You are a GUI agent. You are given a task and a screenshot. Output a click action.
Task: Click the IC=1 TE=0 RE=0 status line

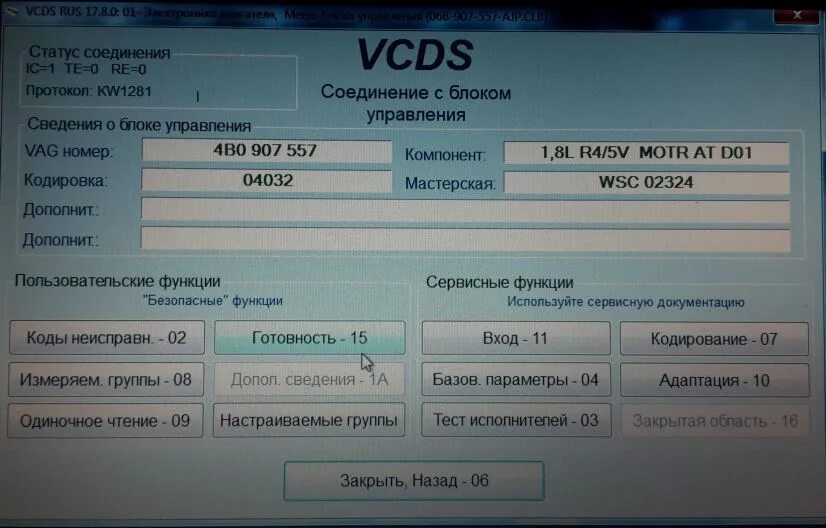86,69
